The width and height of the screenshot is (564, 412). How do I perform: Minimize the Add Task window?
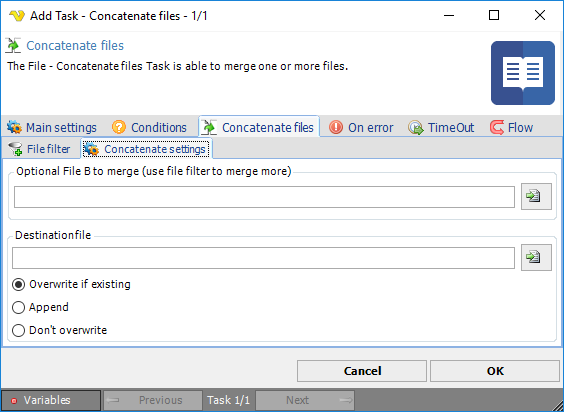point(449,15)
